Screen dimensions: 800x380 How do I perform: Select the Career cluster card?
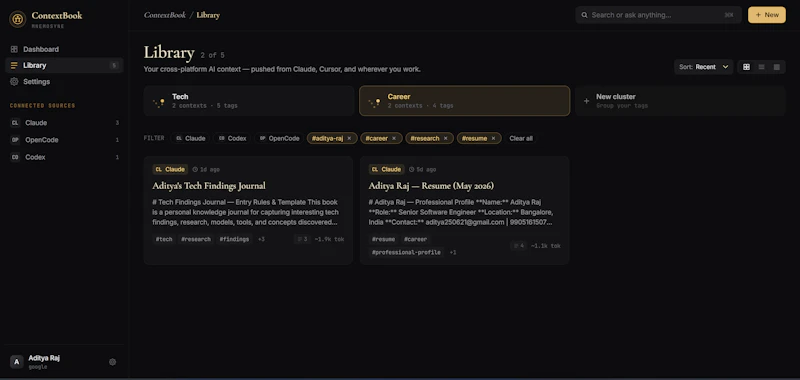pos(464,100)
